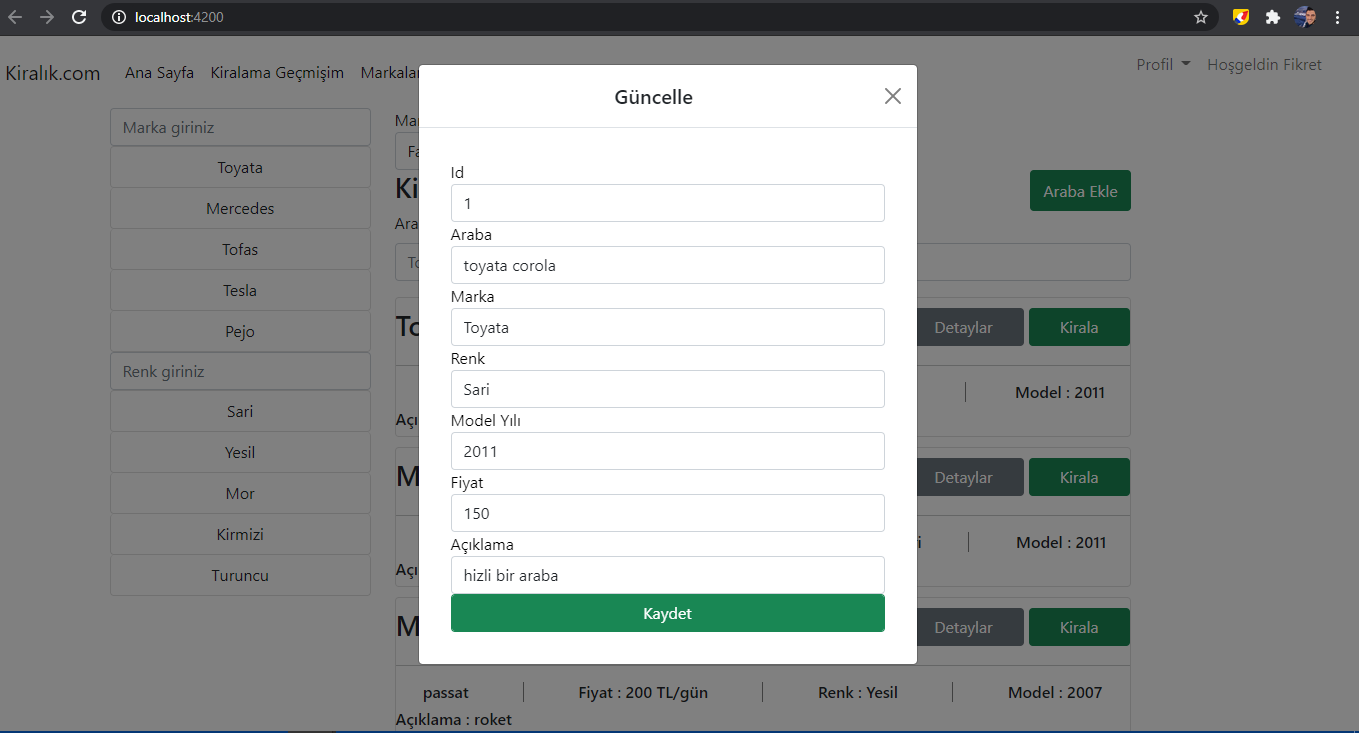
Task: Close the Güncelle dialog
Action: coord(892,96)
